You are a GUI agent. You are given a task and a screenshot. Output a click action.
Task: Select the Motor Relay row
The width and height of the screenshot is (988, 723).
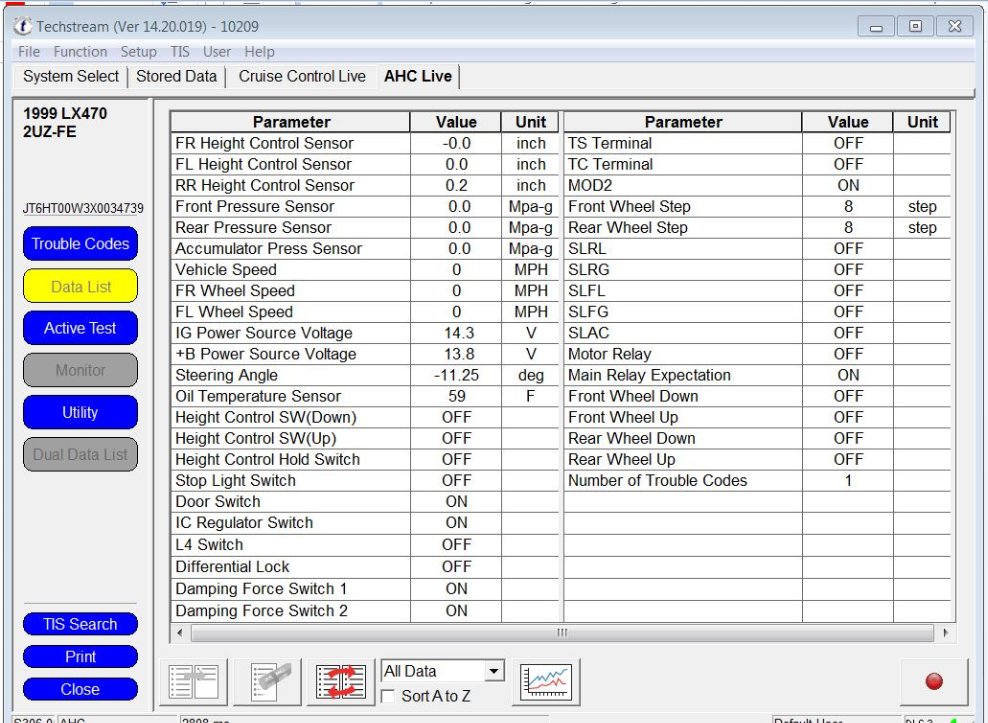[x=757, y=354]
